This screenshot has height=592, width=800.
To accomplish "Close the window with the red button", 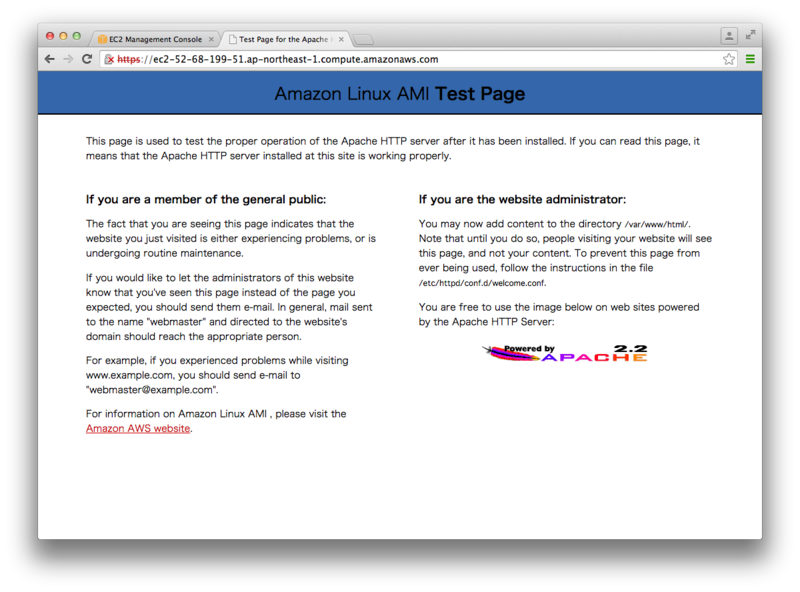I will click(49, 36).
